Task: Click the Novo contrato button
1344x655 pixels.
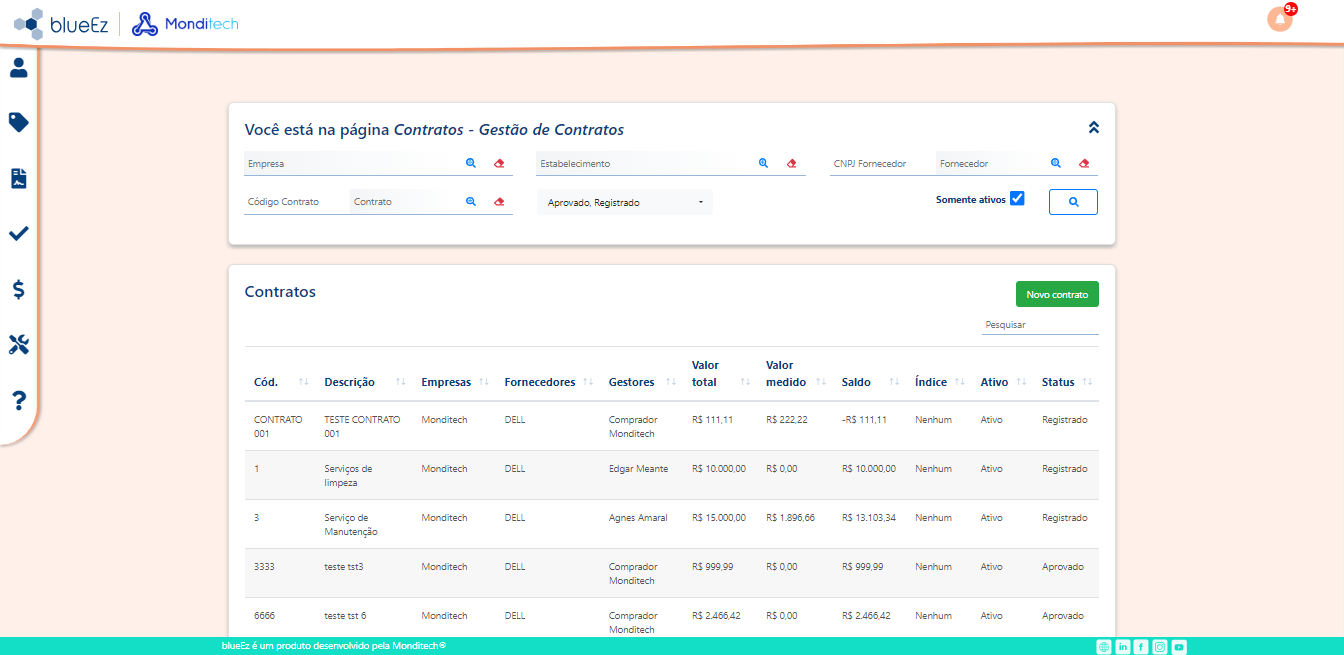Action: coord(1057,294)
